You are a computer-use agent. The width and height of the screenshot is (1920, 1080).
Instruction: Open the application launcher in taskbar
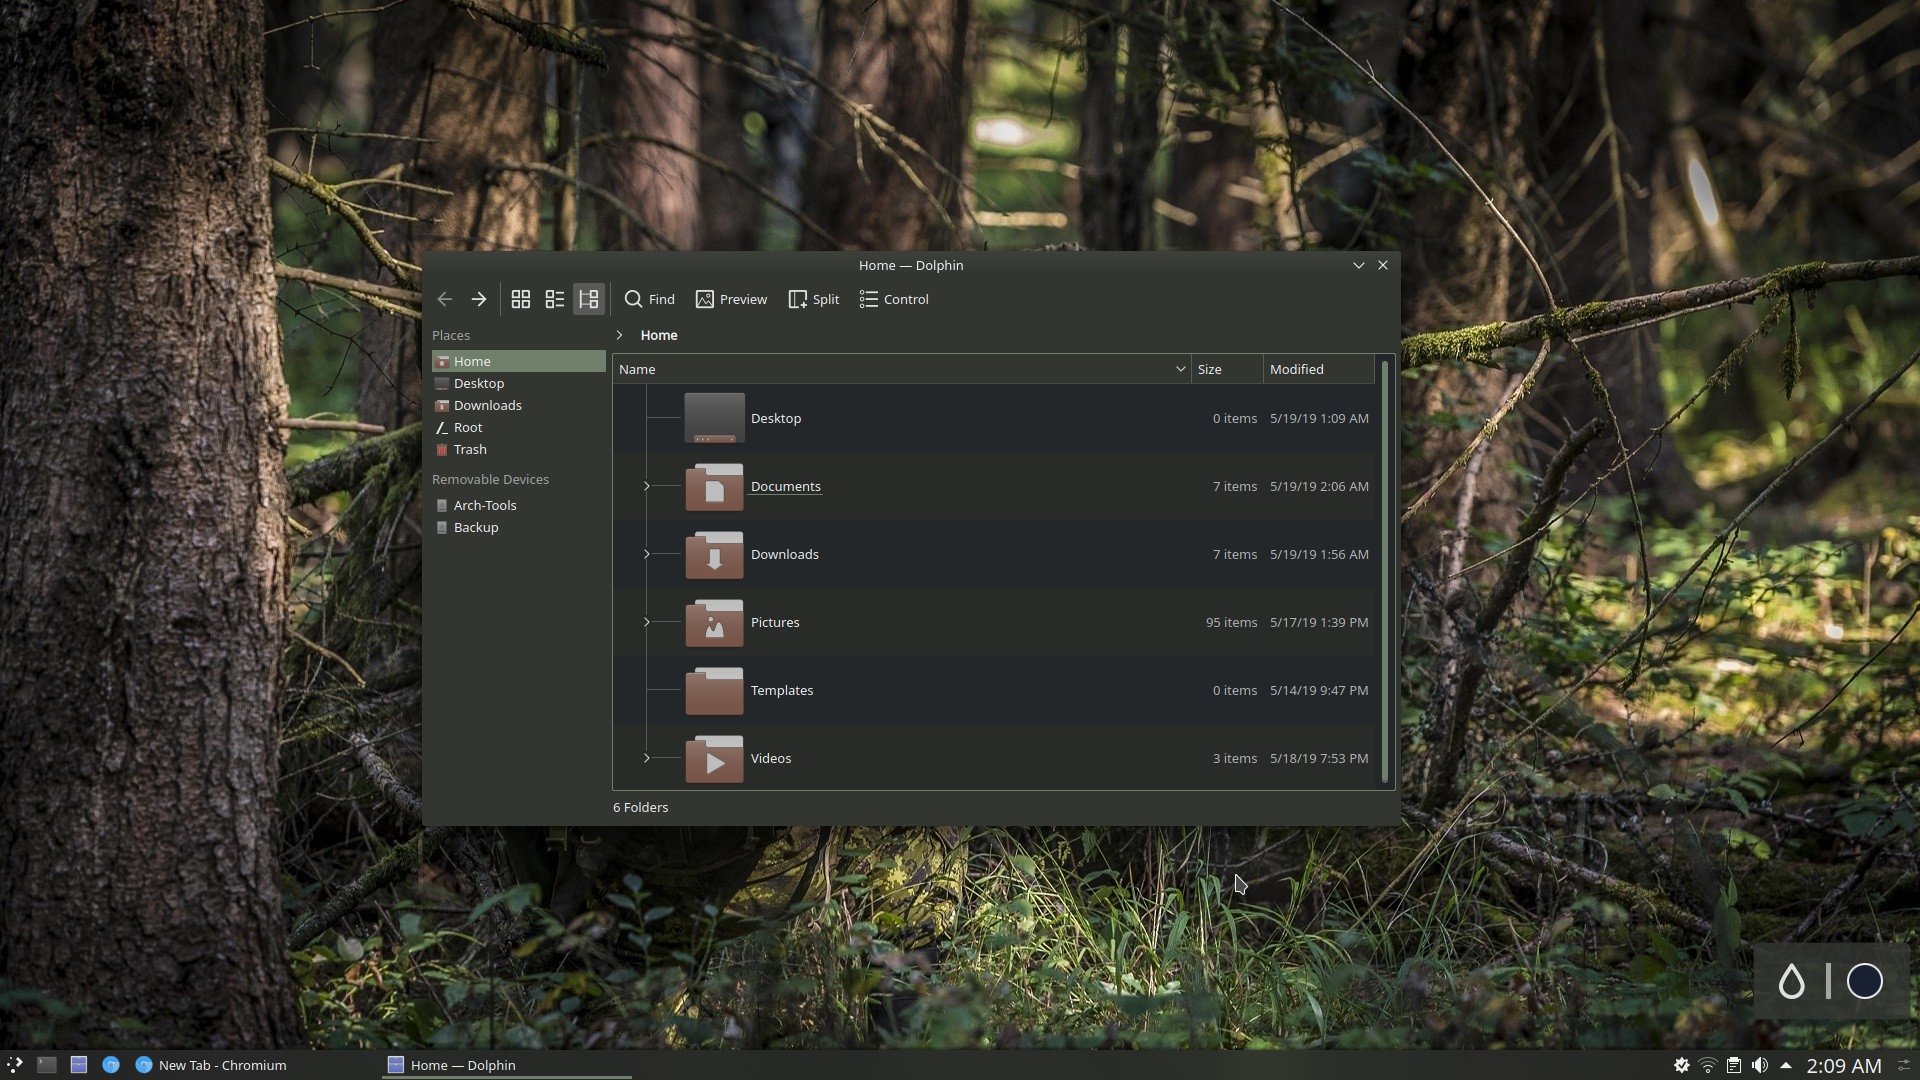tap(15, 1065)
